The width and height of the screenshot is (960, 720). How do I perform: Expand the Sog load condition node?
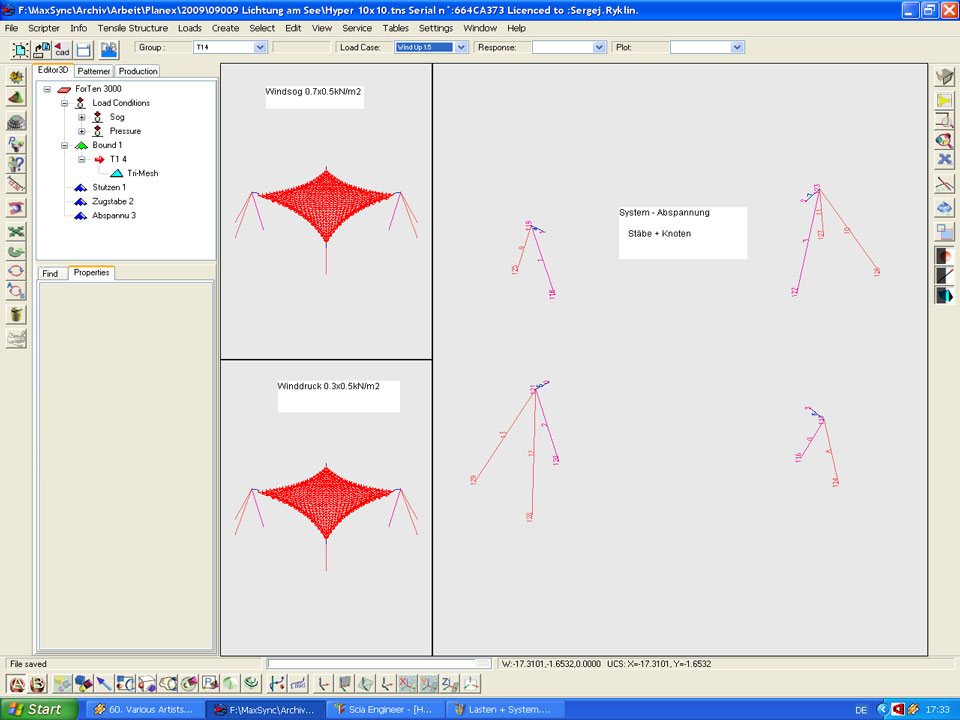(x=82, y=117)
